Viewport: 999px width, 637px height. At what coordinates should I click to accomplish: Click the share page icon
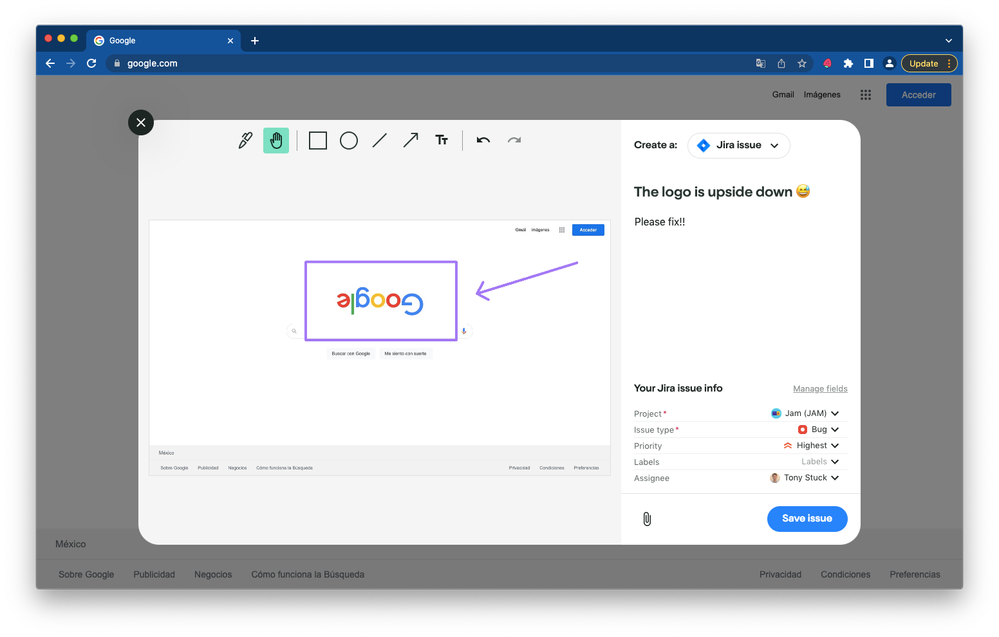tap(781, 63)
